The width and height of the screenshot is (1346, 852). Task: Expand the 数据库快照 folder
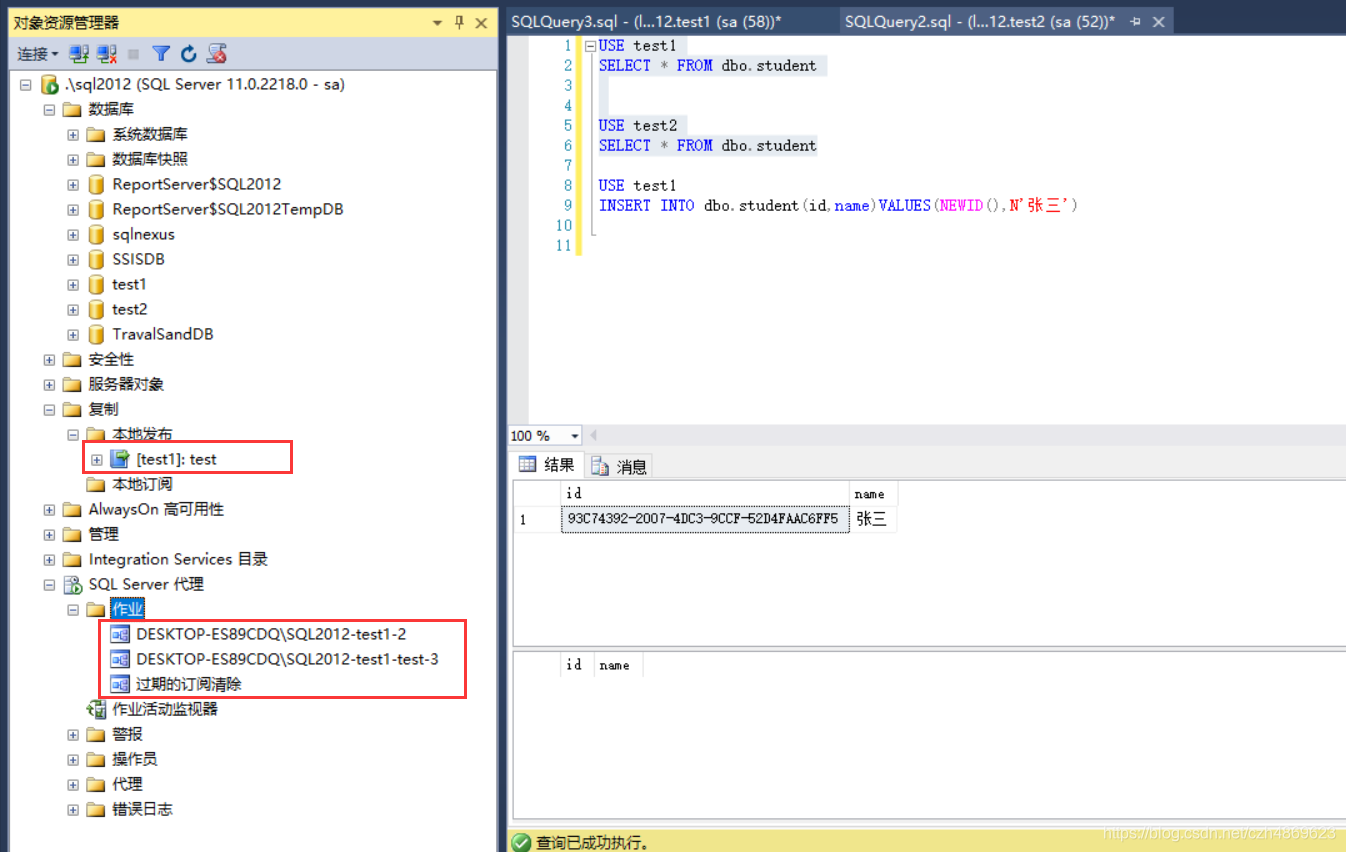click(x=73, y=160)
